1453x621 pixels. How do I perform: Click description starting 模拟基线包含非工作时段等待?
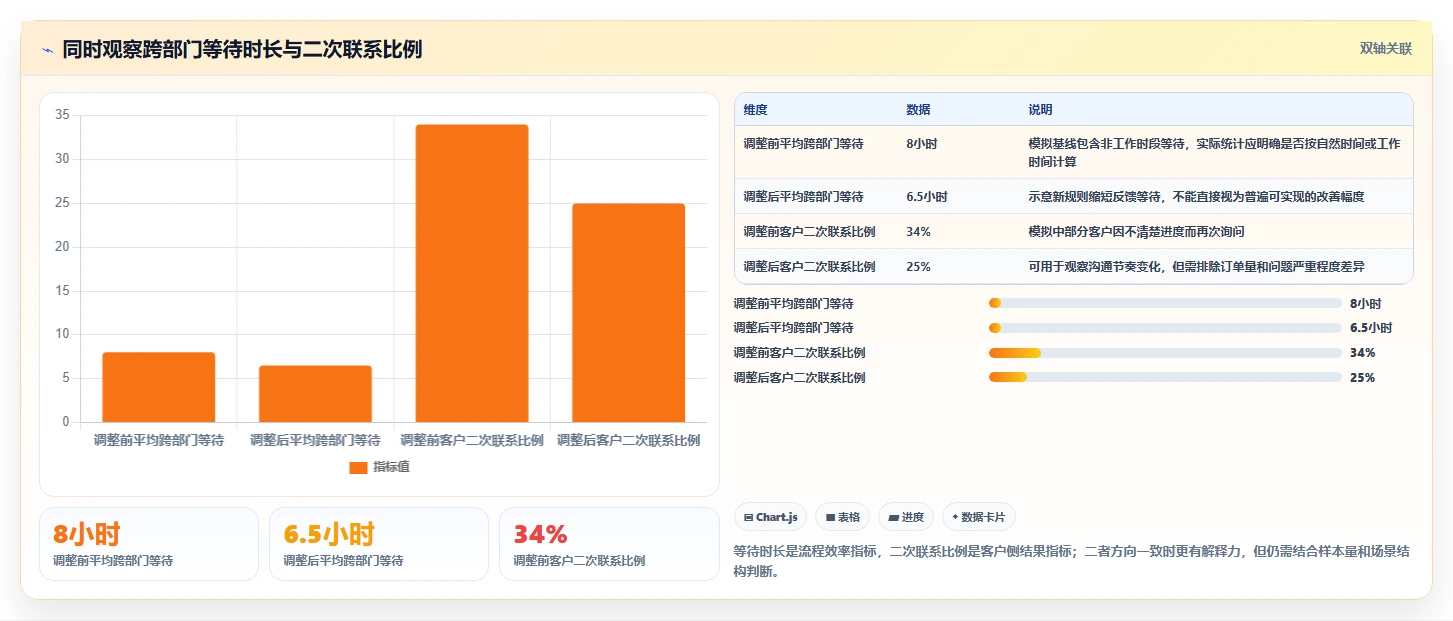[x=1214, y=153]
